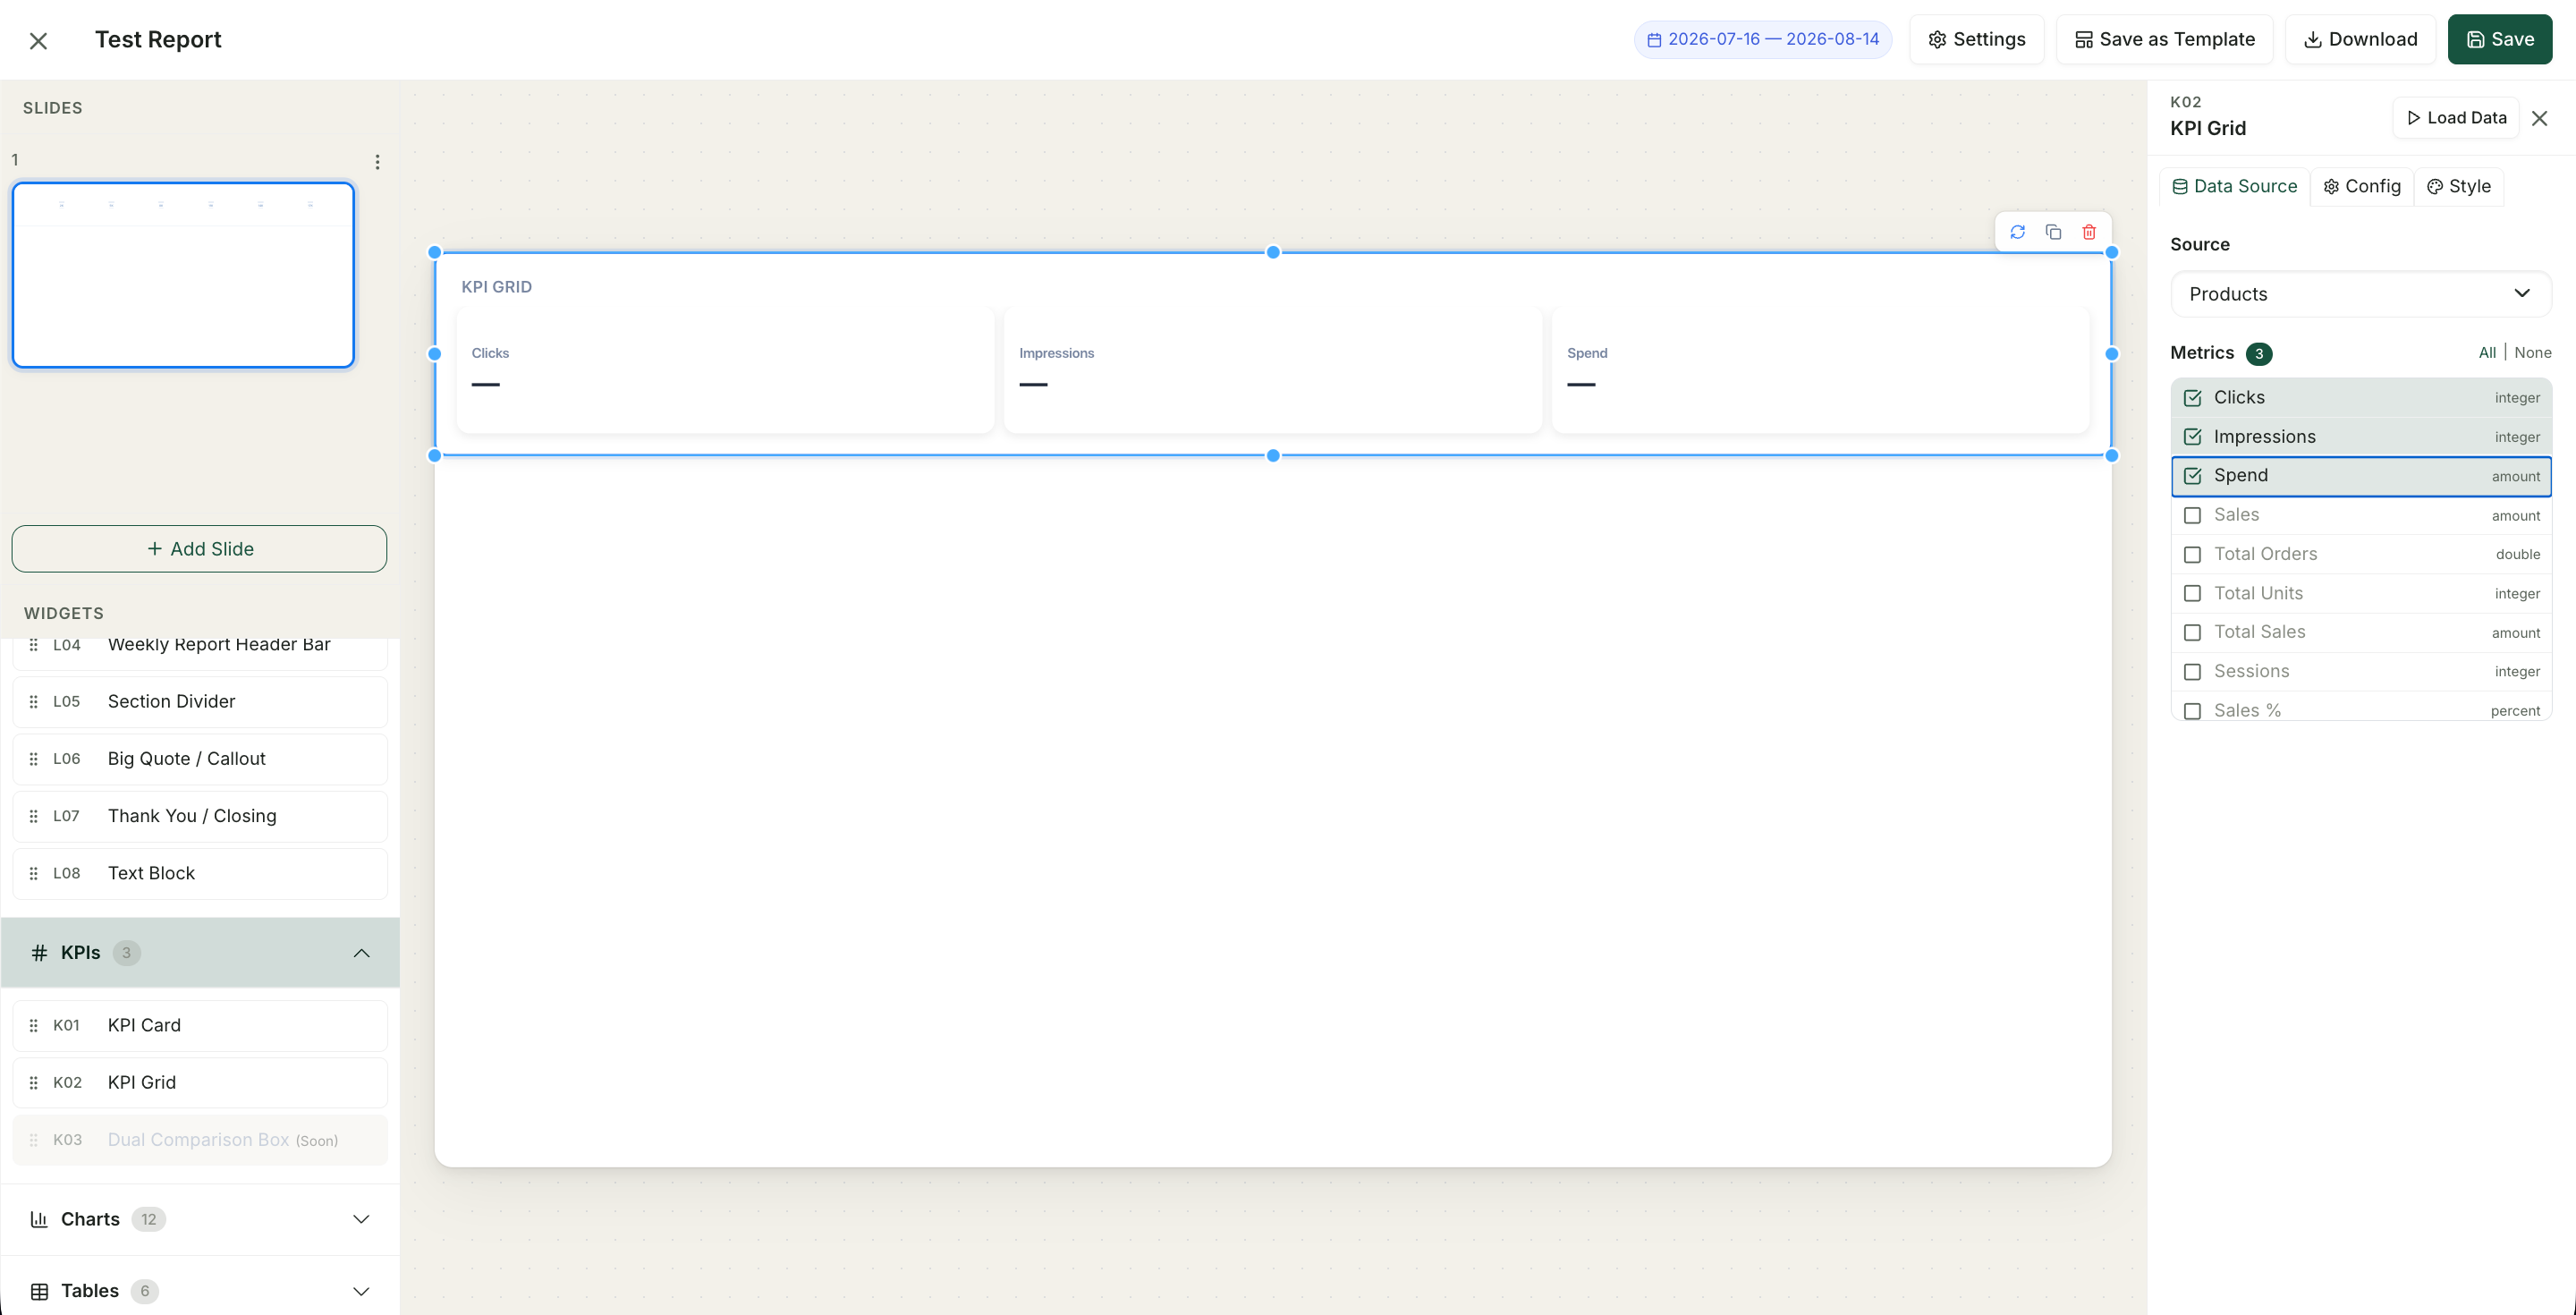2576x1315 pixels.
Task: Check the Total Units metric
Action: click(x=2193, y=593)
